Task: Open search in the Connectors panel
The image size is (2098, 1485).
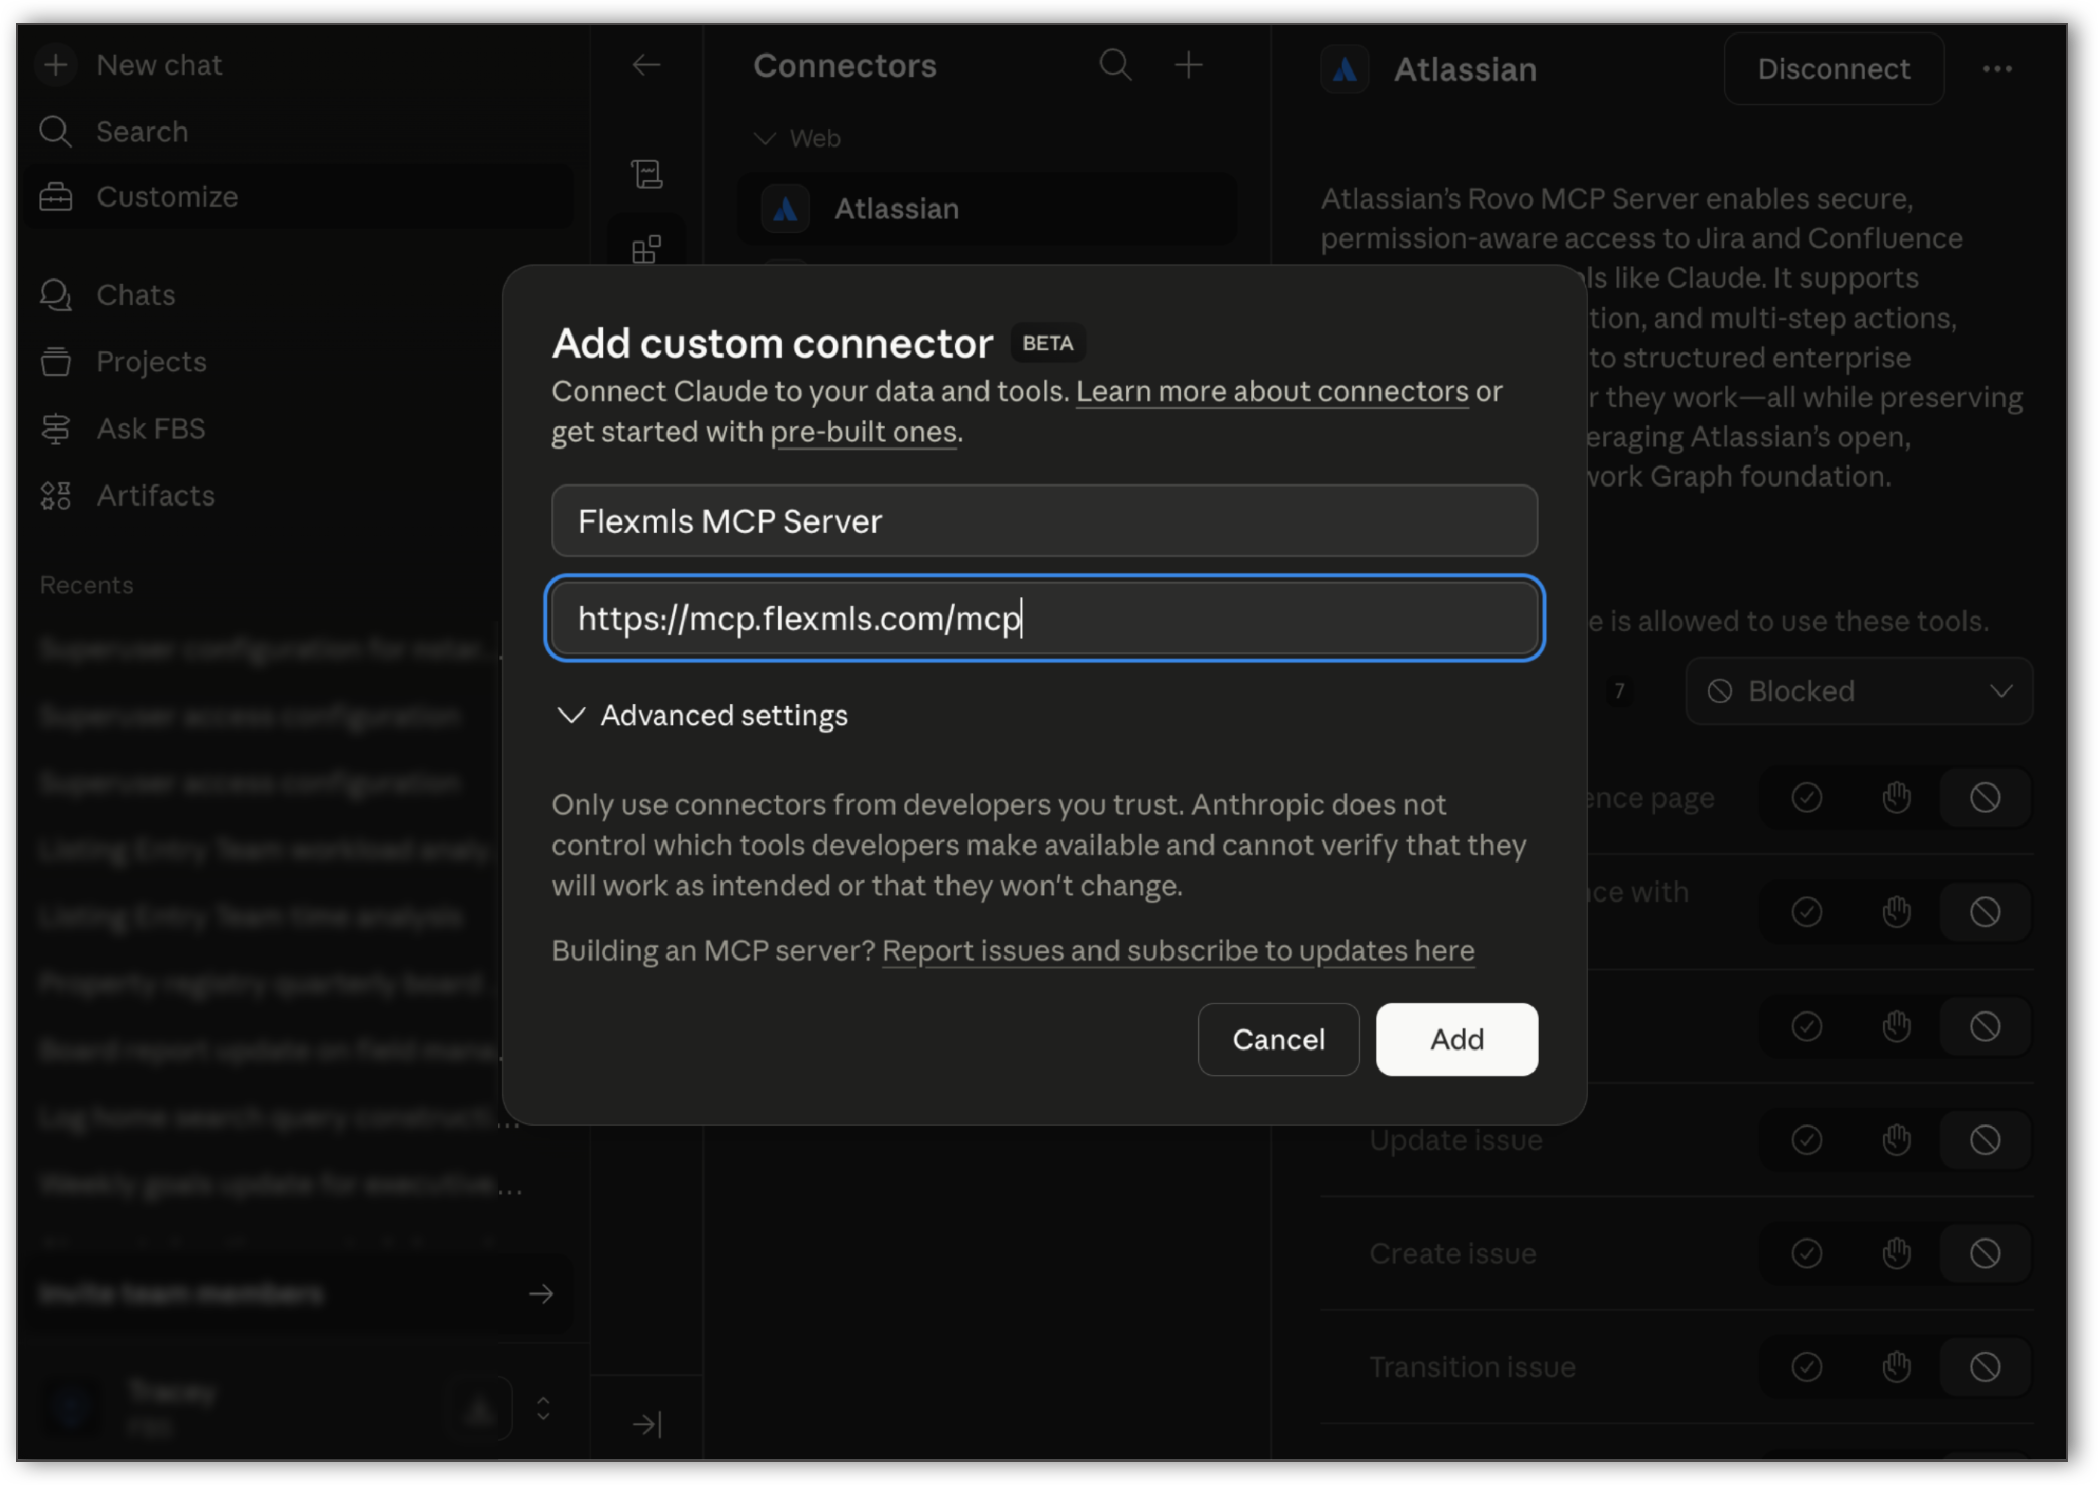Action: 1116,65
